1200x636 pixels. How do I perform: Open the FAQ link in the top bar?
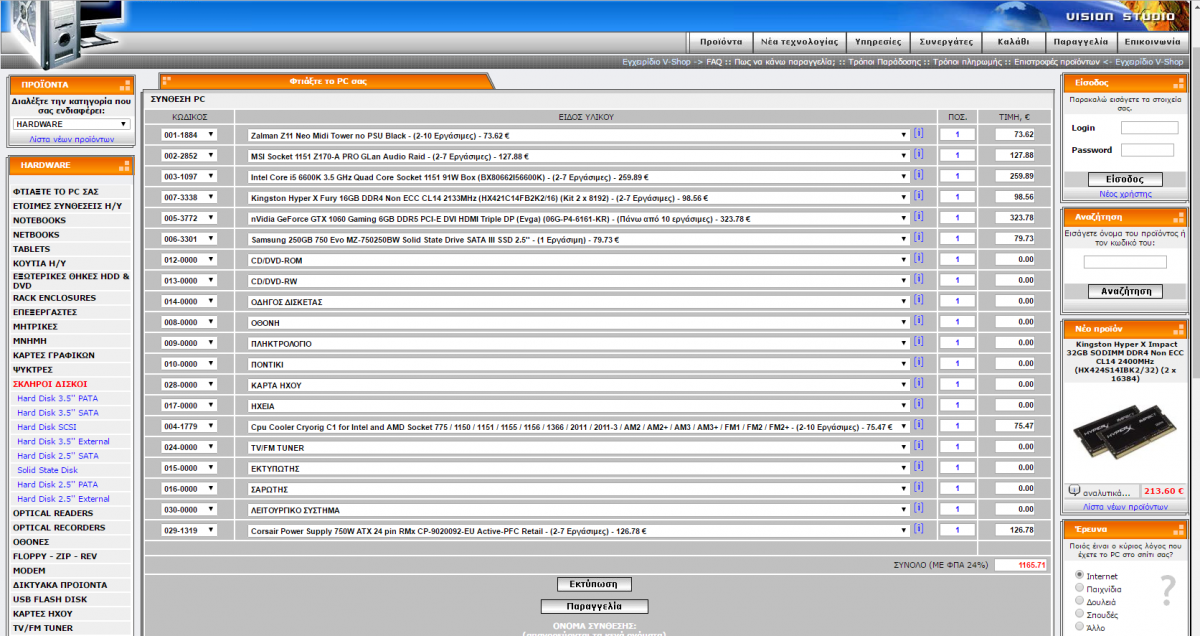[x=714, y=62]
